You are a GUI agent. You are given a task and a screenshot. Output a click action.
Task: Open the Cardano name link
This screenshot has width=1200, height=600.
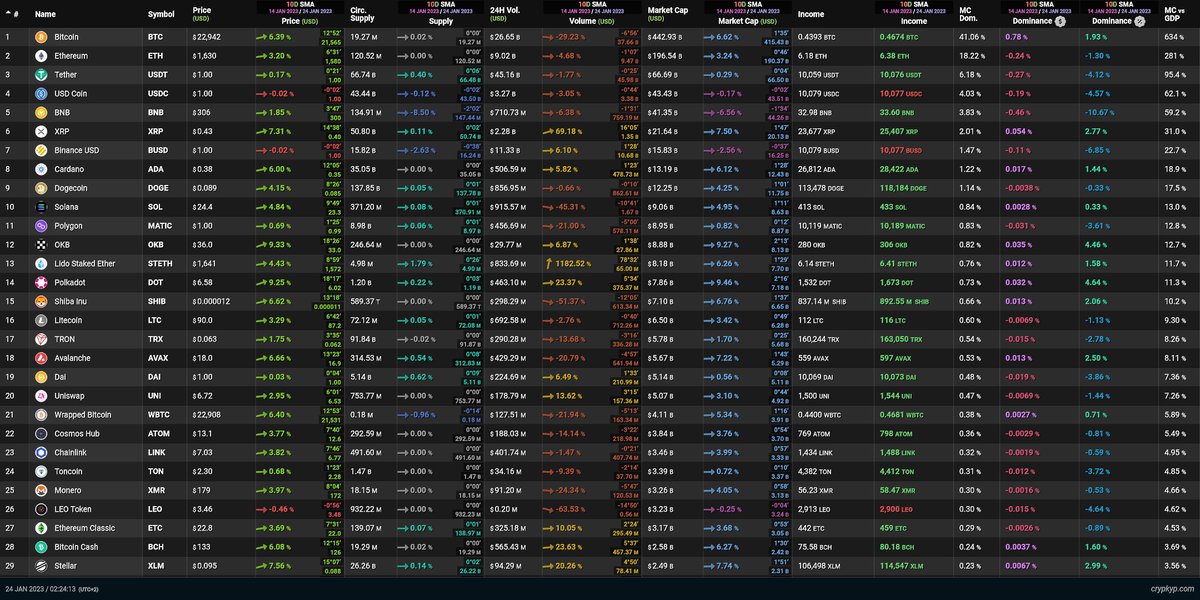pos(69,169)
